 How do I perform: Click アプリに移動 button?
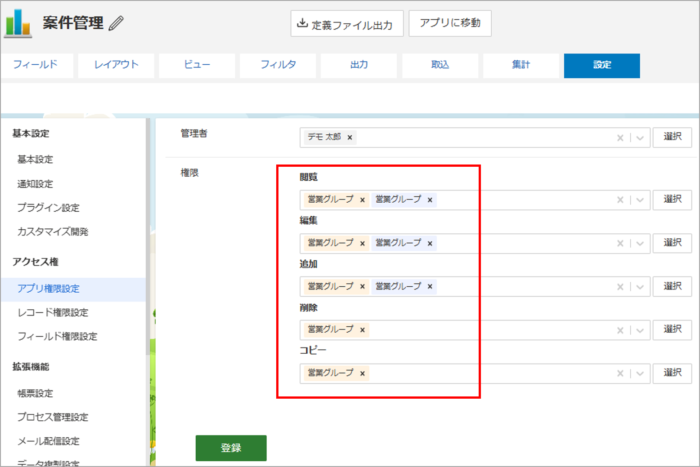click(450, 24)
